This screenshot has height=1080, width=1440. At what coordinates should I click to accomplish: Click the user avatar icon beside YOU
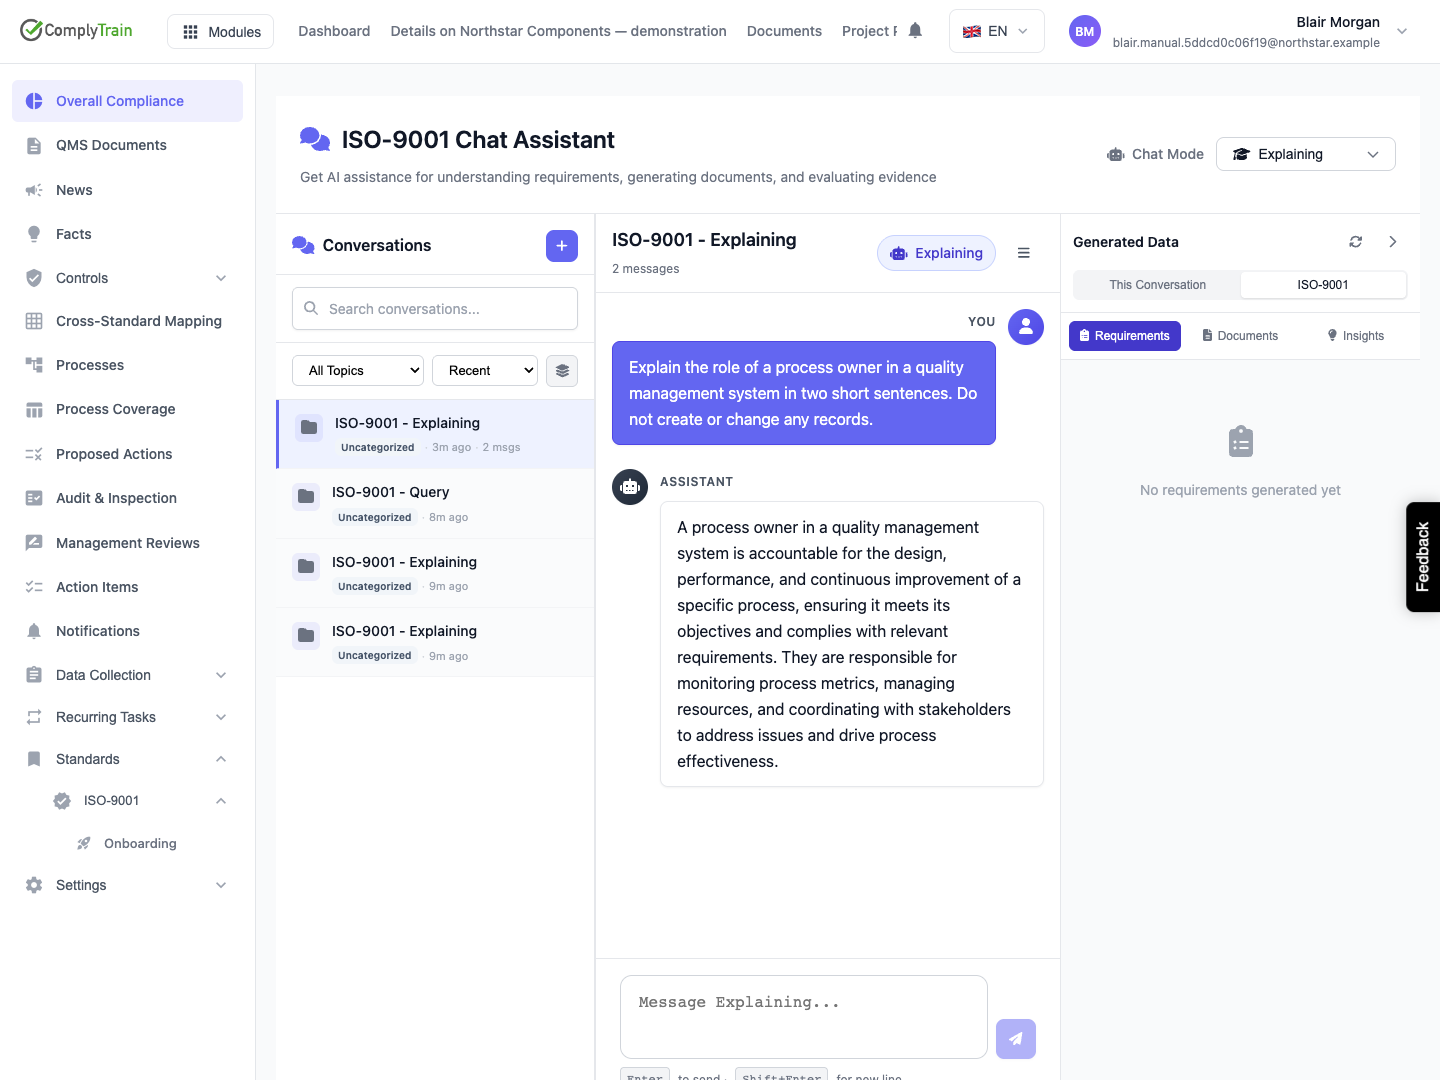point(1026,327)
